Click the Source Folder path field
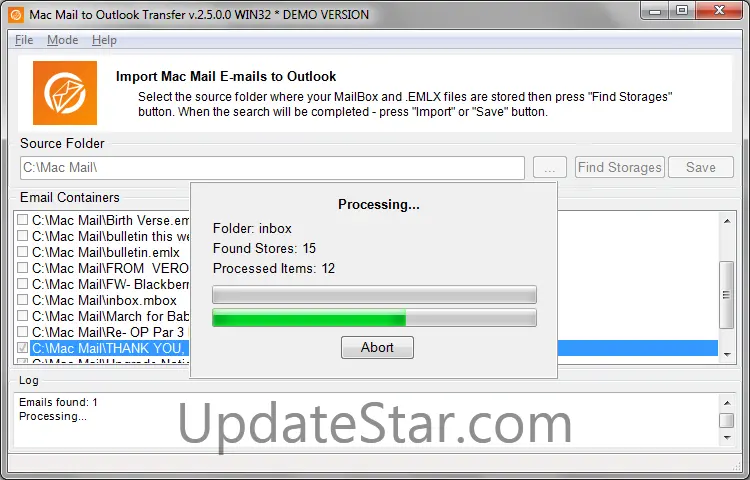 [272, 168]
